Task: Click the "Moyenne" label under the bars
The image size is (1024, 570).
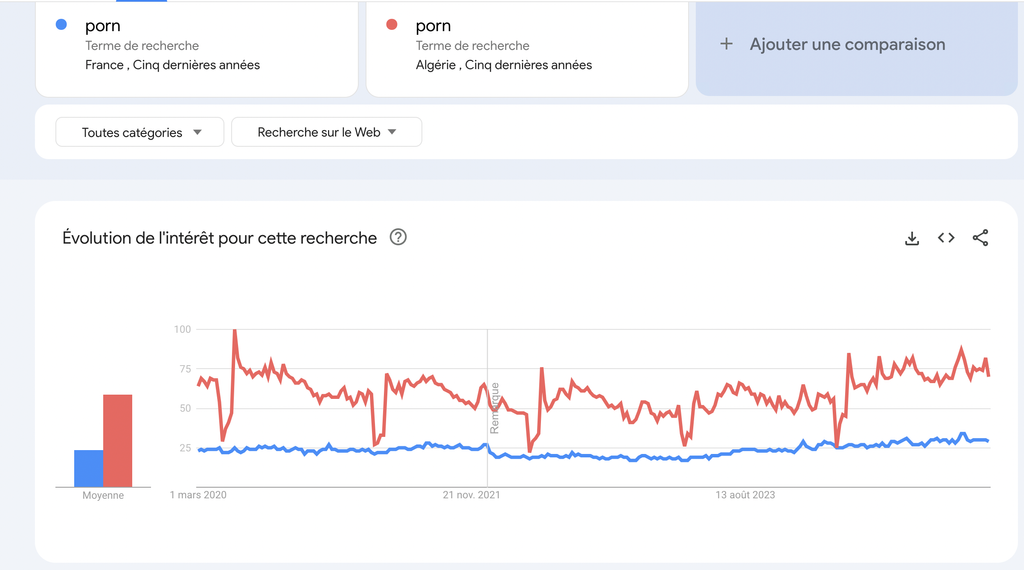Action: [x=103, y=495]
